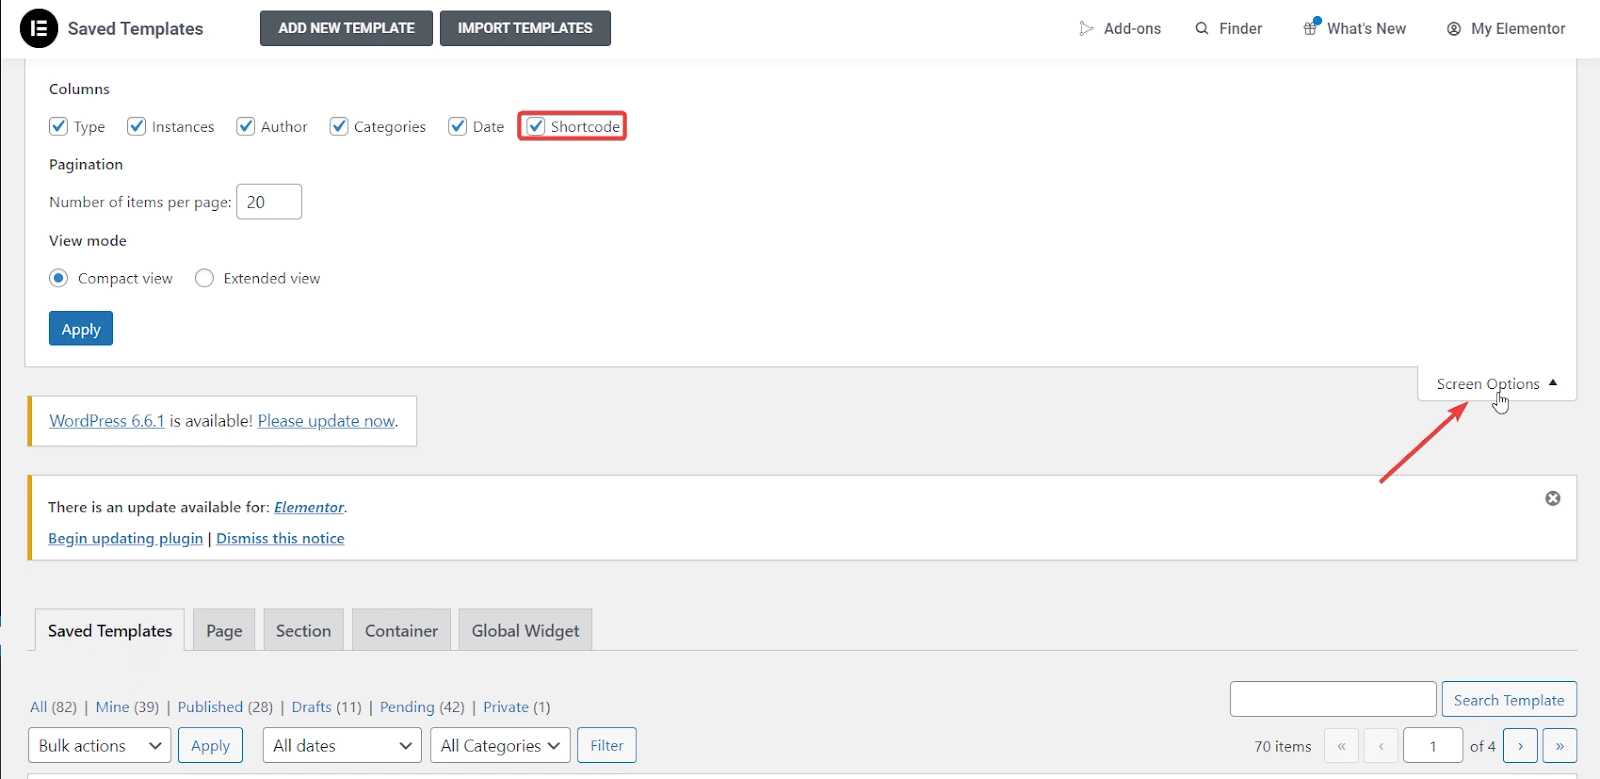
Task: Click the My Elementor user icon
Action: coord(1454,29)
